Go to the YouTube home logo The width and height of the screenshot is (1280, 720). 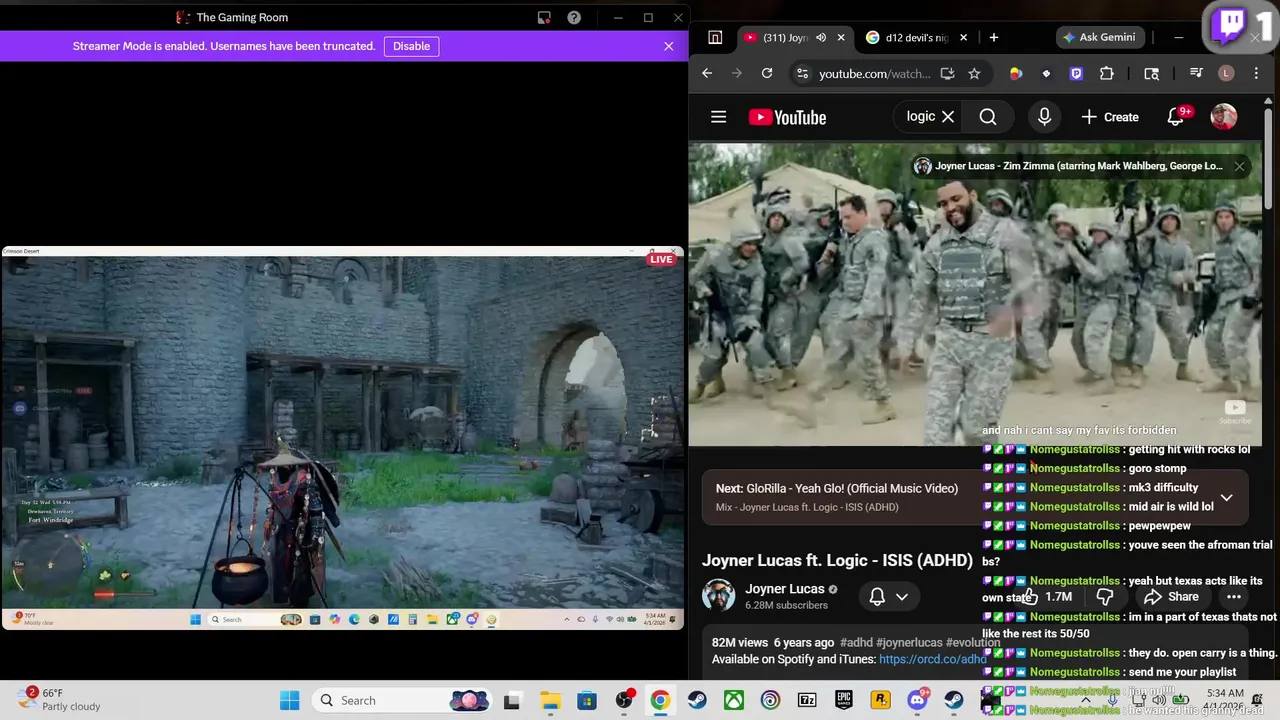tap(787, 117)
